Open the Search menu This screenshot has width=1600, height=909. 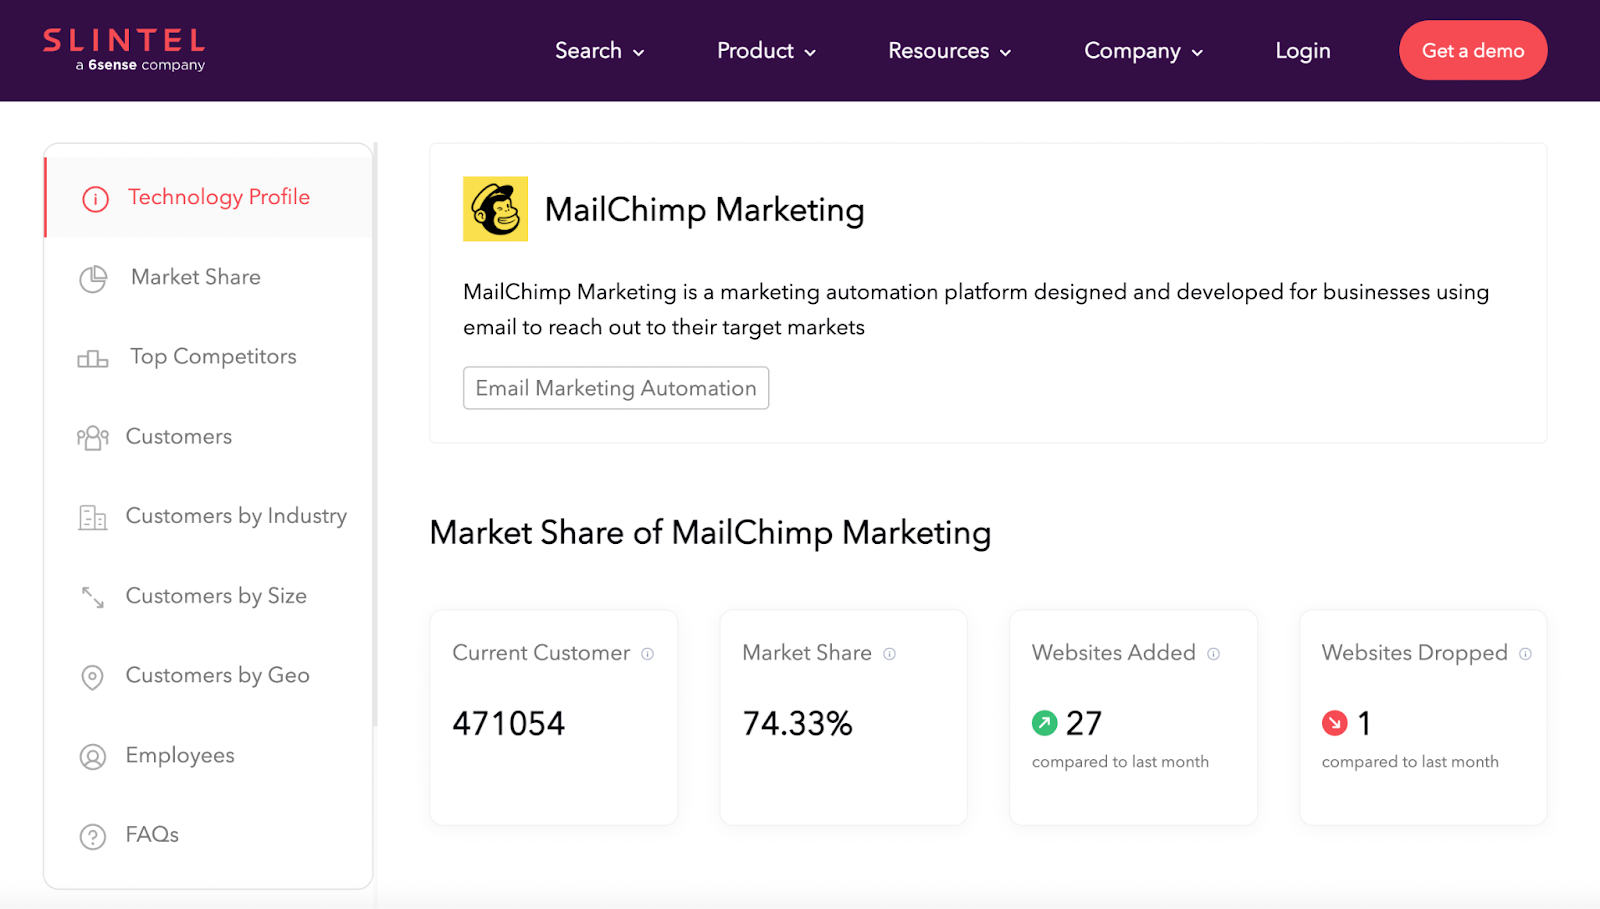(x=600, y=51)
